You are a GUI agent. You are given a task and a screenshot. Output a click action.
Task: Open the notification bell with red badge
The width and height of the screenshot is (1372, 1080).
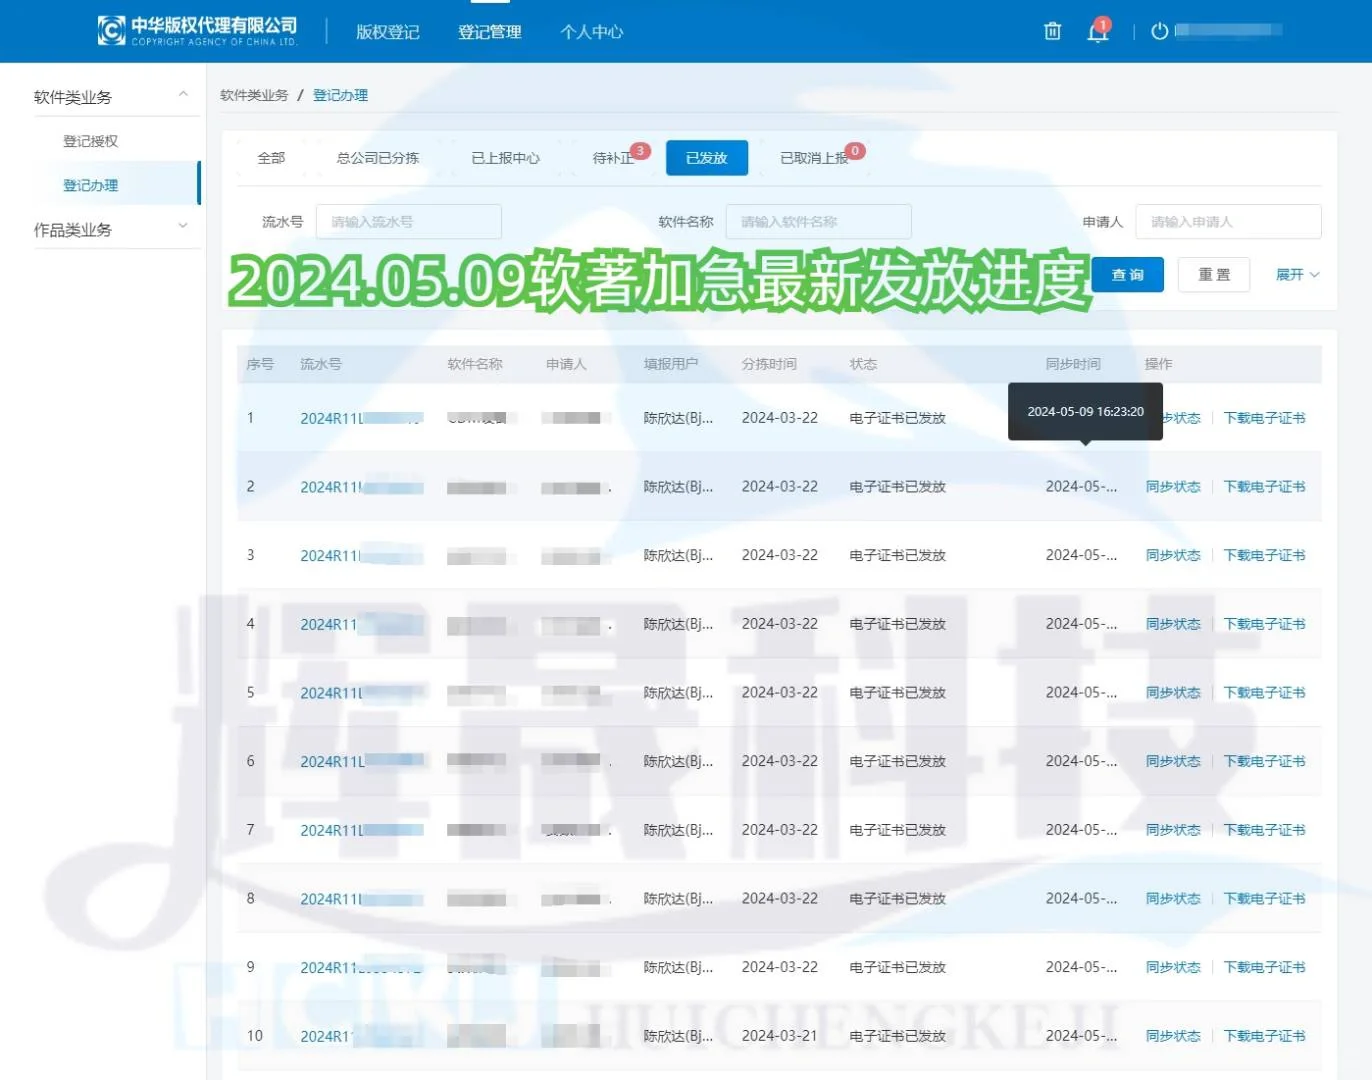(x=1097, y=31)
